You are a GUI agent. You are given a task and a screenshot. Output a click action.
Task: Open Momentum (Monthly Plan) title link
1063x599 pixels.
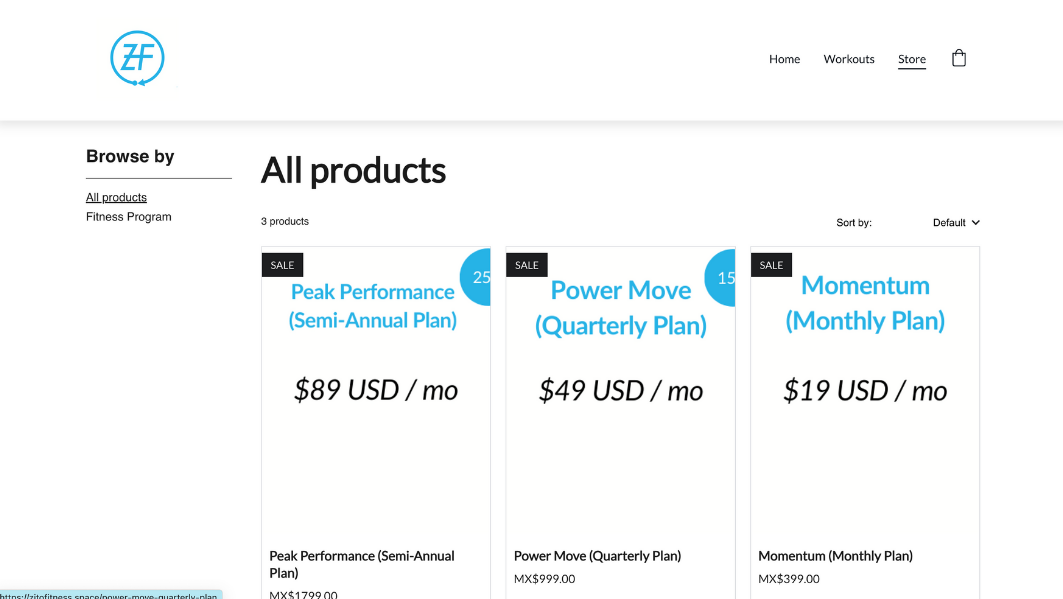[835, 556]
